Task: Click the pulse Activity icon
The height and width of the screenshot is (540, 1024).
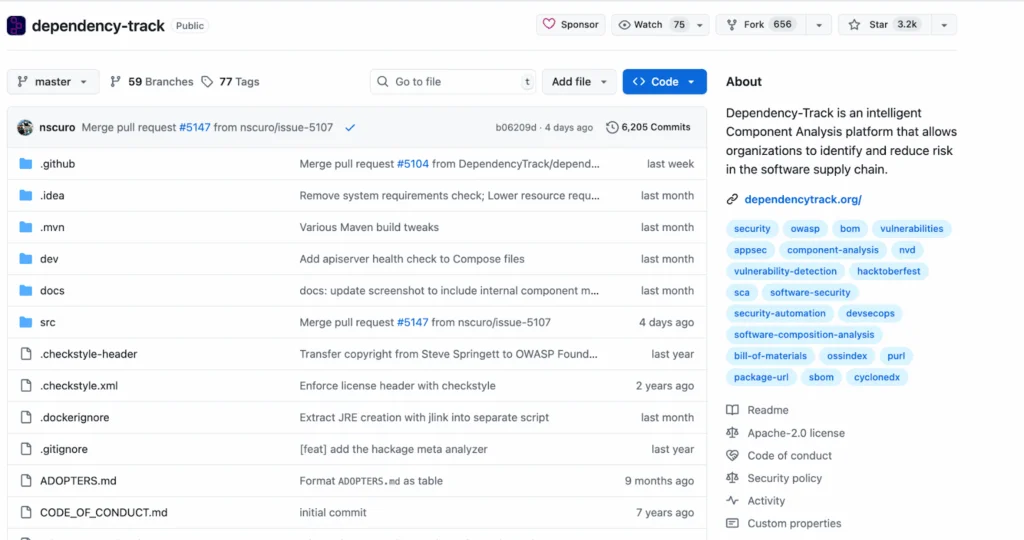Action: (x=732, y=501)
